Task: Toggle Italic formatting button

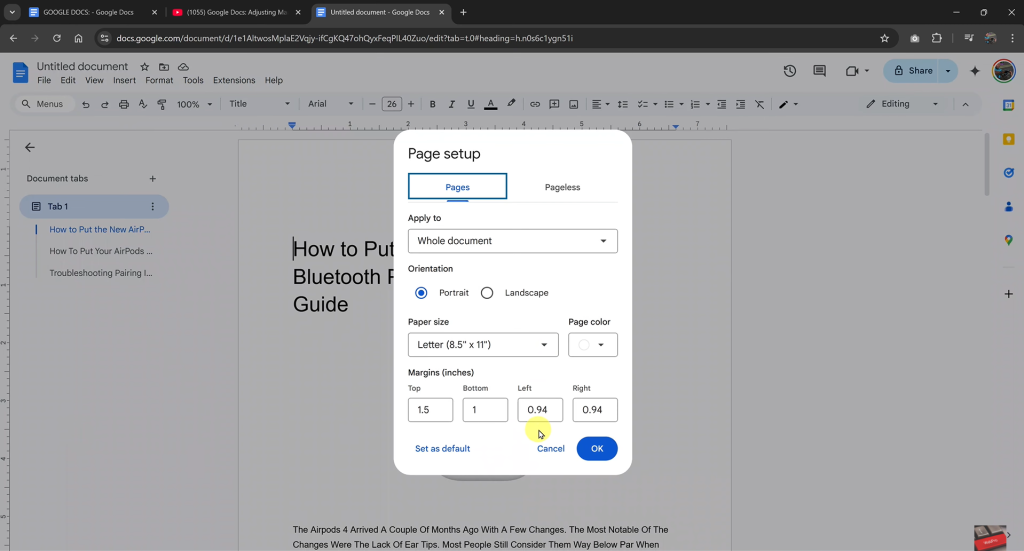Action: click(451, 104)
